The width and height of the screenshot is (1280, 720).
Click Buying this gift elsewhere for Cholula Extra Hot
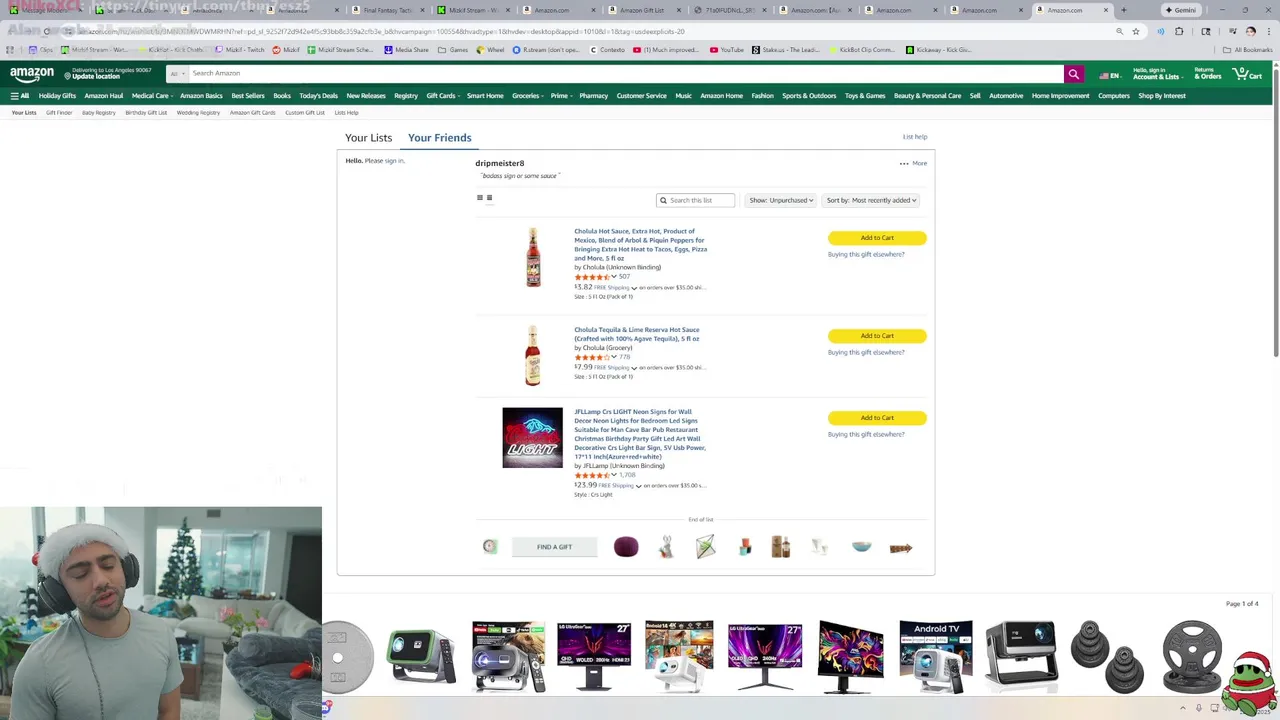866,254
